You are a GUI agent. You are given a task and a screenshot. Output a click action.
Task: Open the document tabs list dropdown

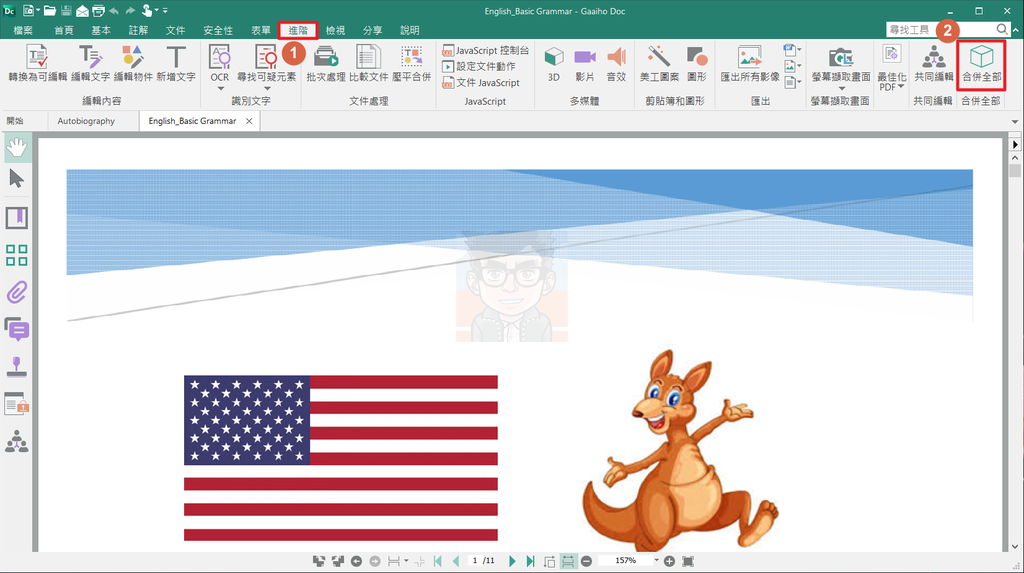click(x=1014, y=122)
